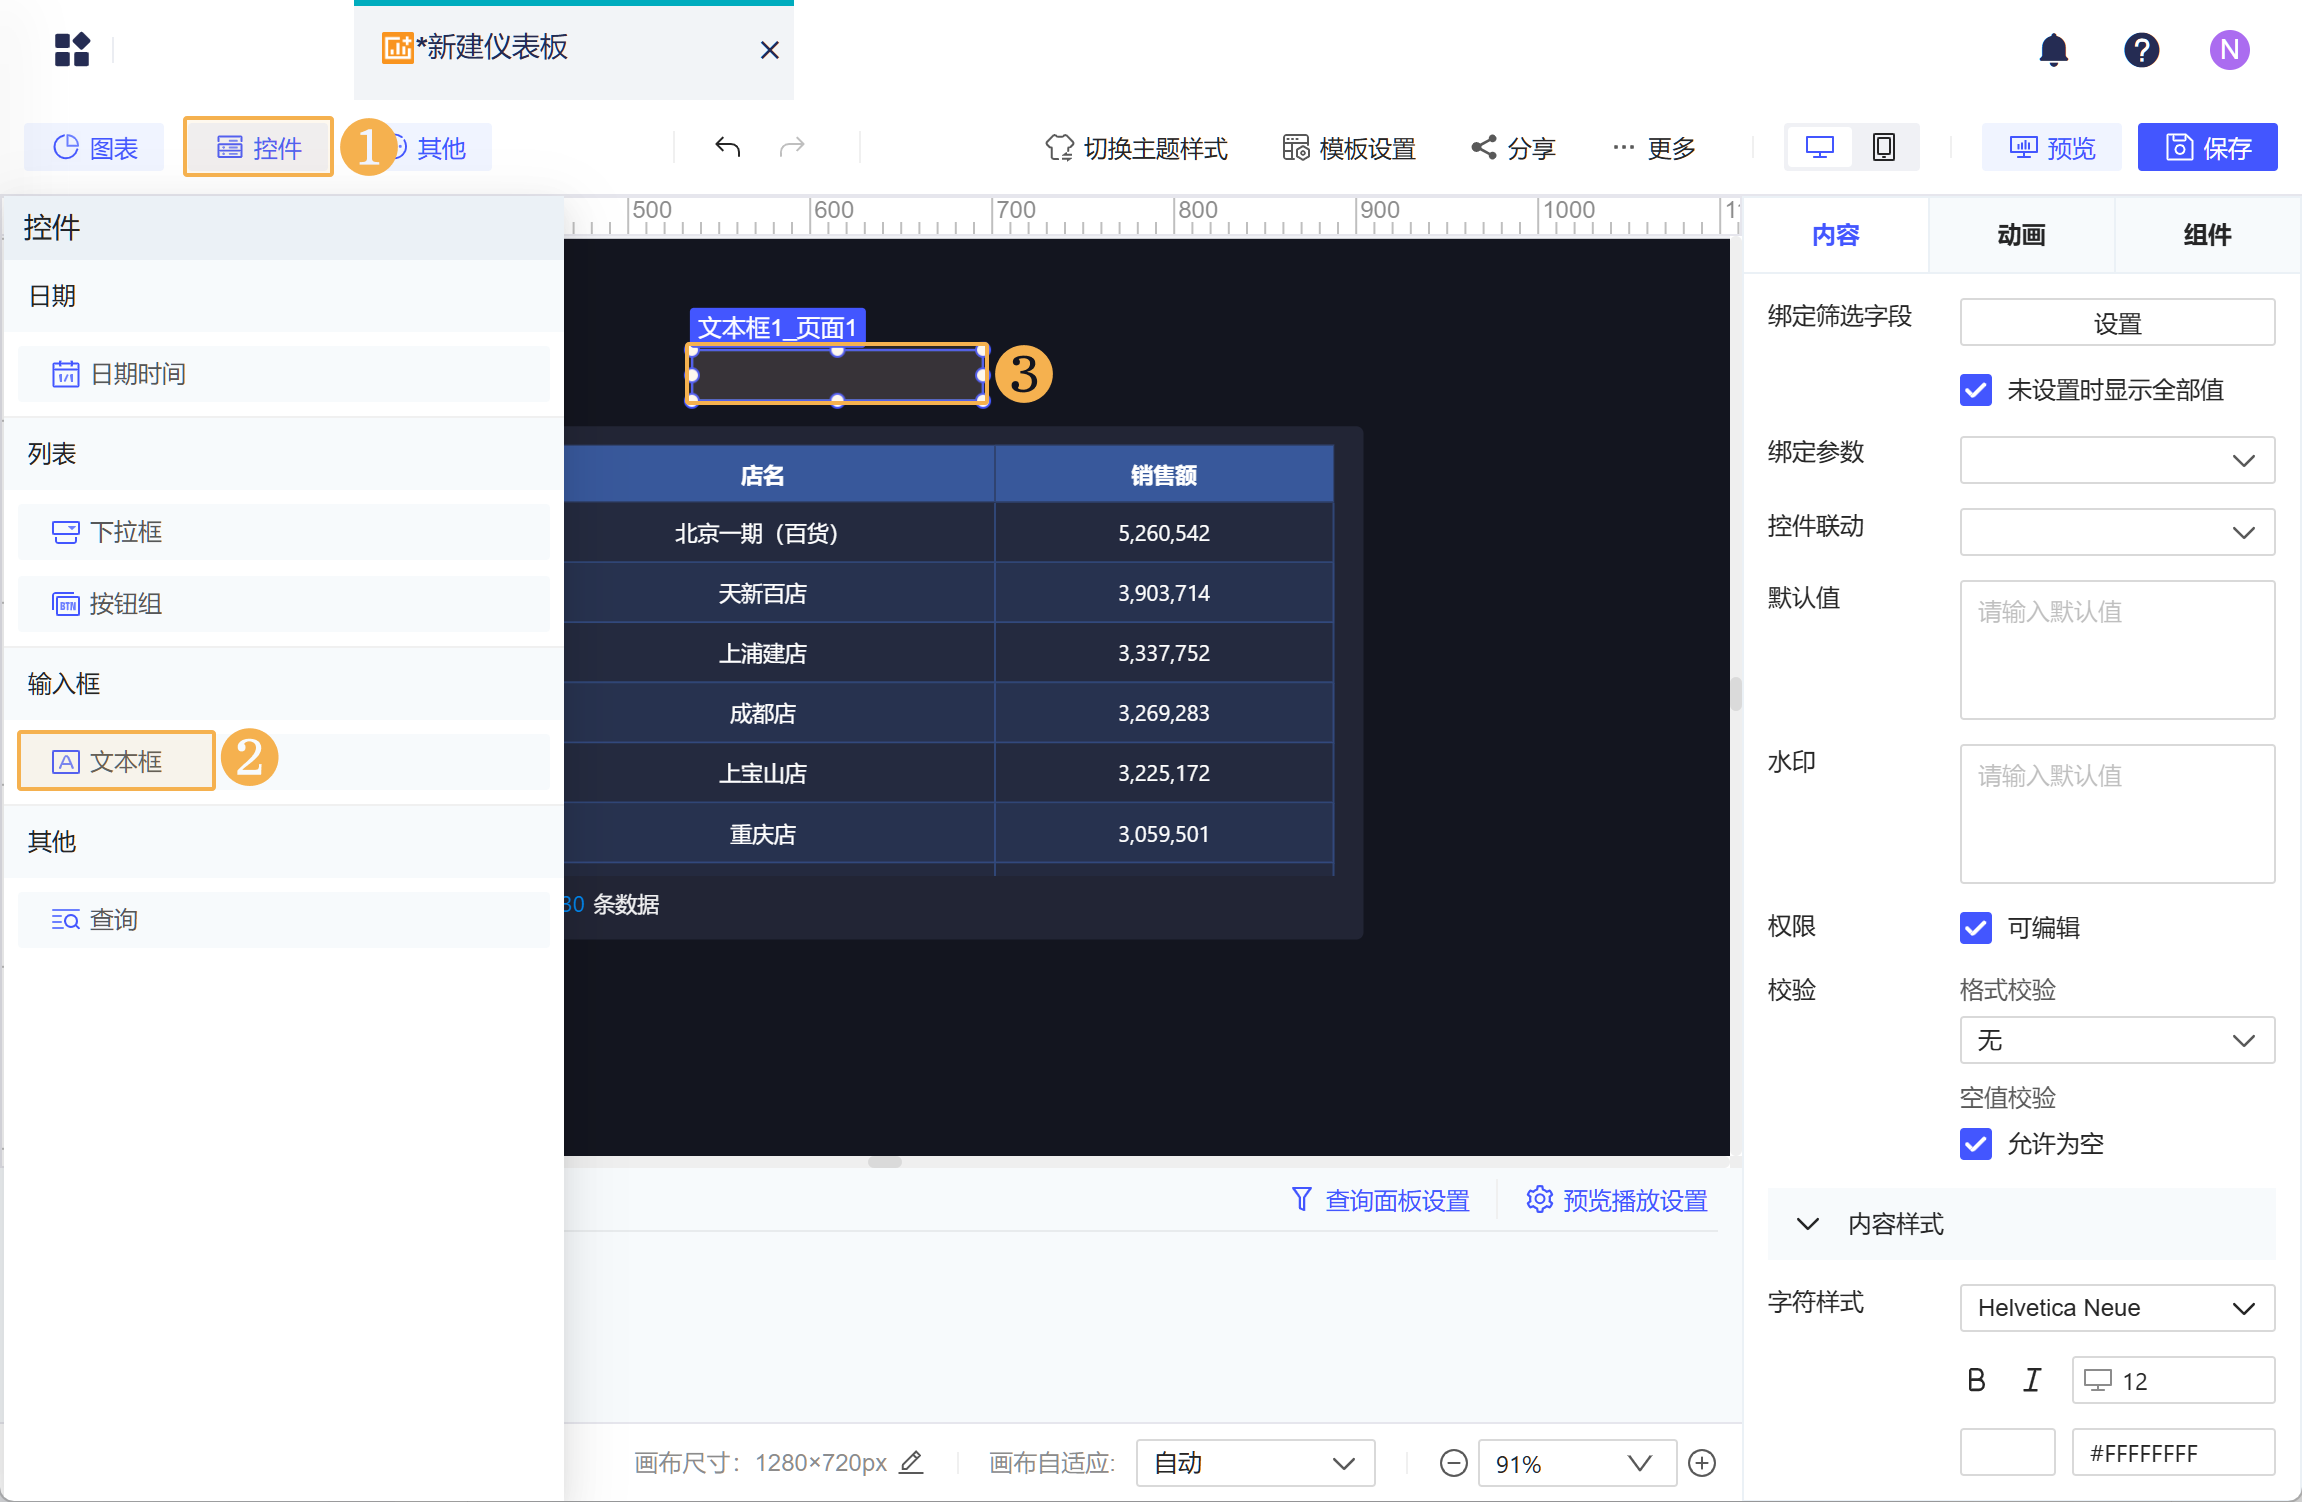Image resolution: width=2302 pixels, height=1502 pixels.
Task: Switch to the 动画 tab
Action: [x=2021, y=235]
